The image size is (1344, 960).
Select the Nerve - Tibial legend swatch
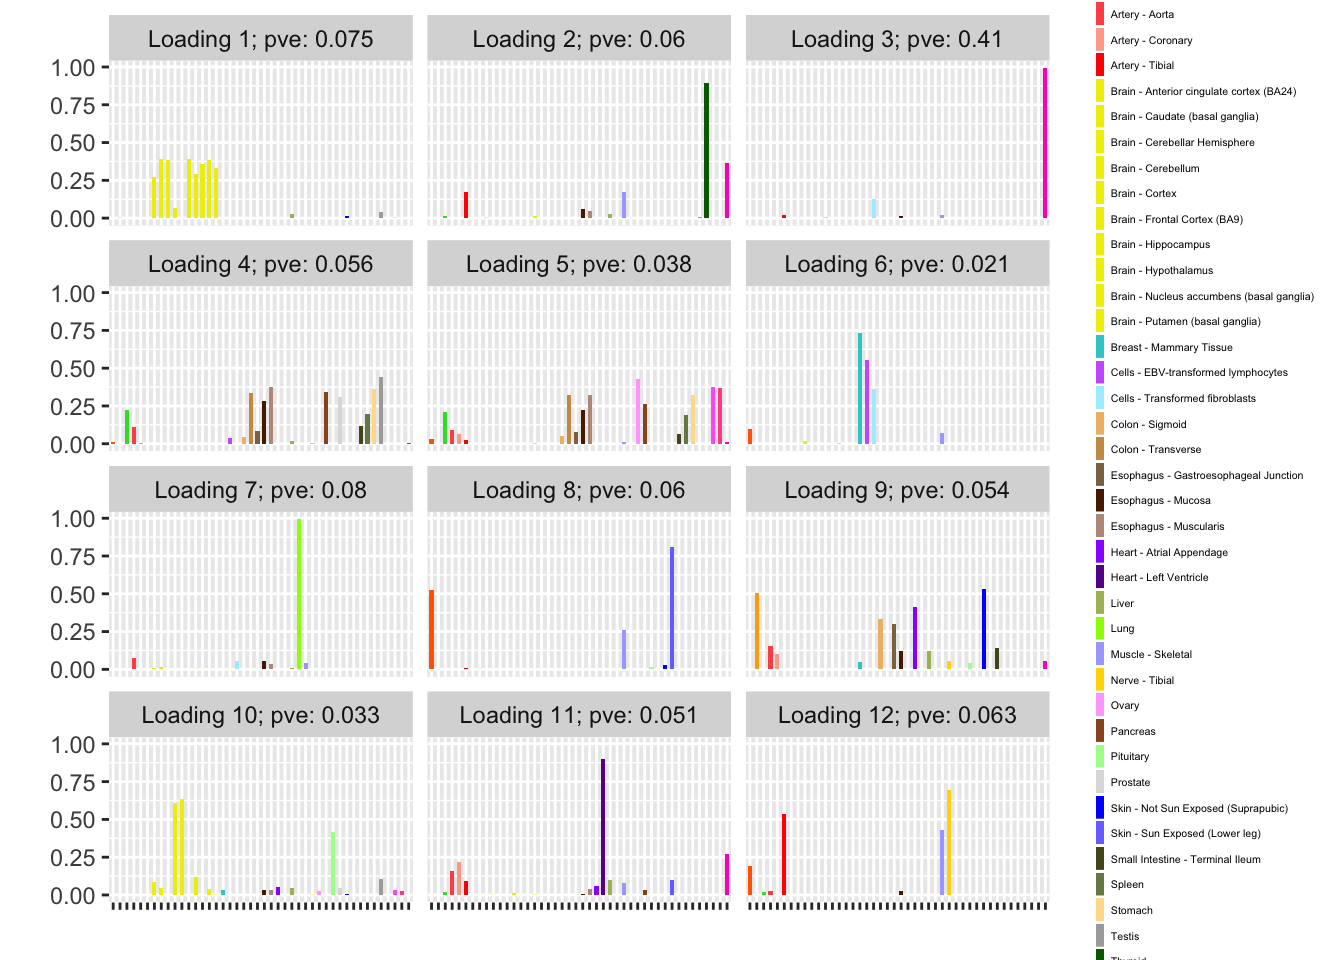point(1100,680)
